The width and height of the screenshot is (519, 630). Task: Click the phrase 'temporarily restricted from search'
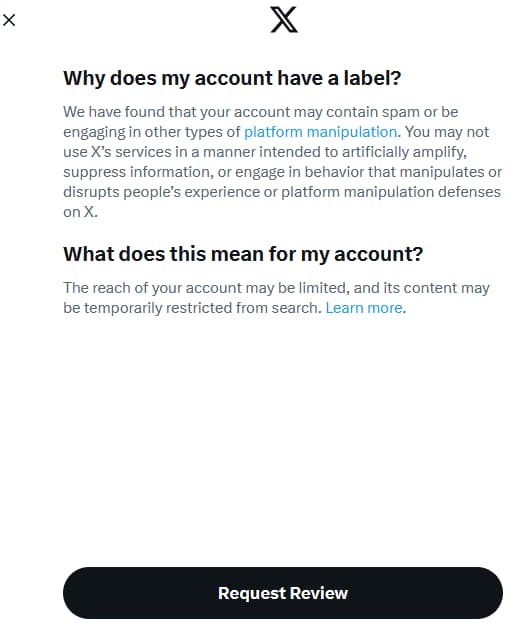click(203, 308)
